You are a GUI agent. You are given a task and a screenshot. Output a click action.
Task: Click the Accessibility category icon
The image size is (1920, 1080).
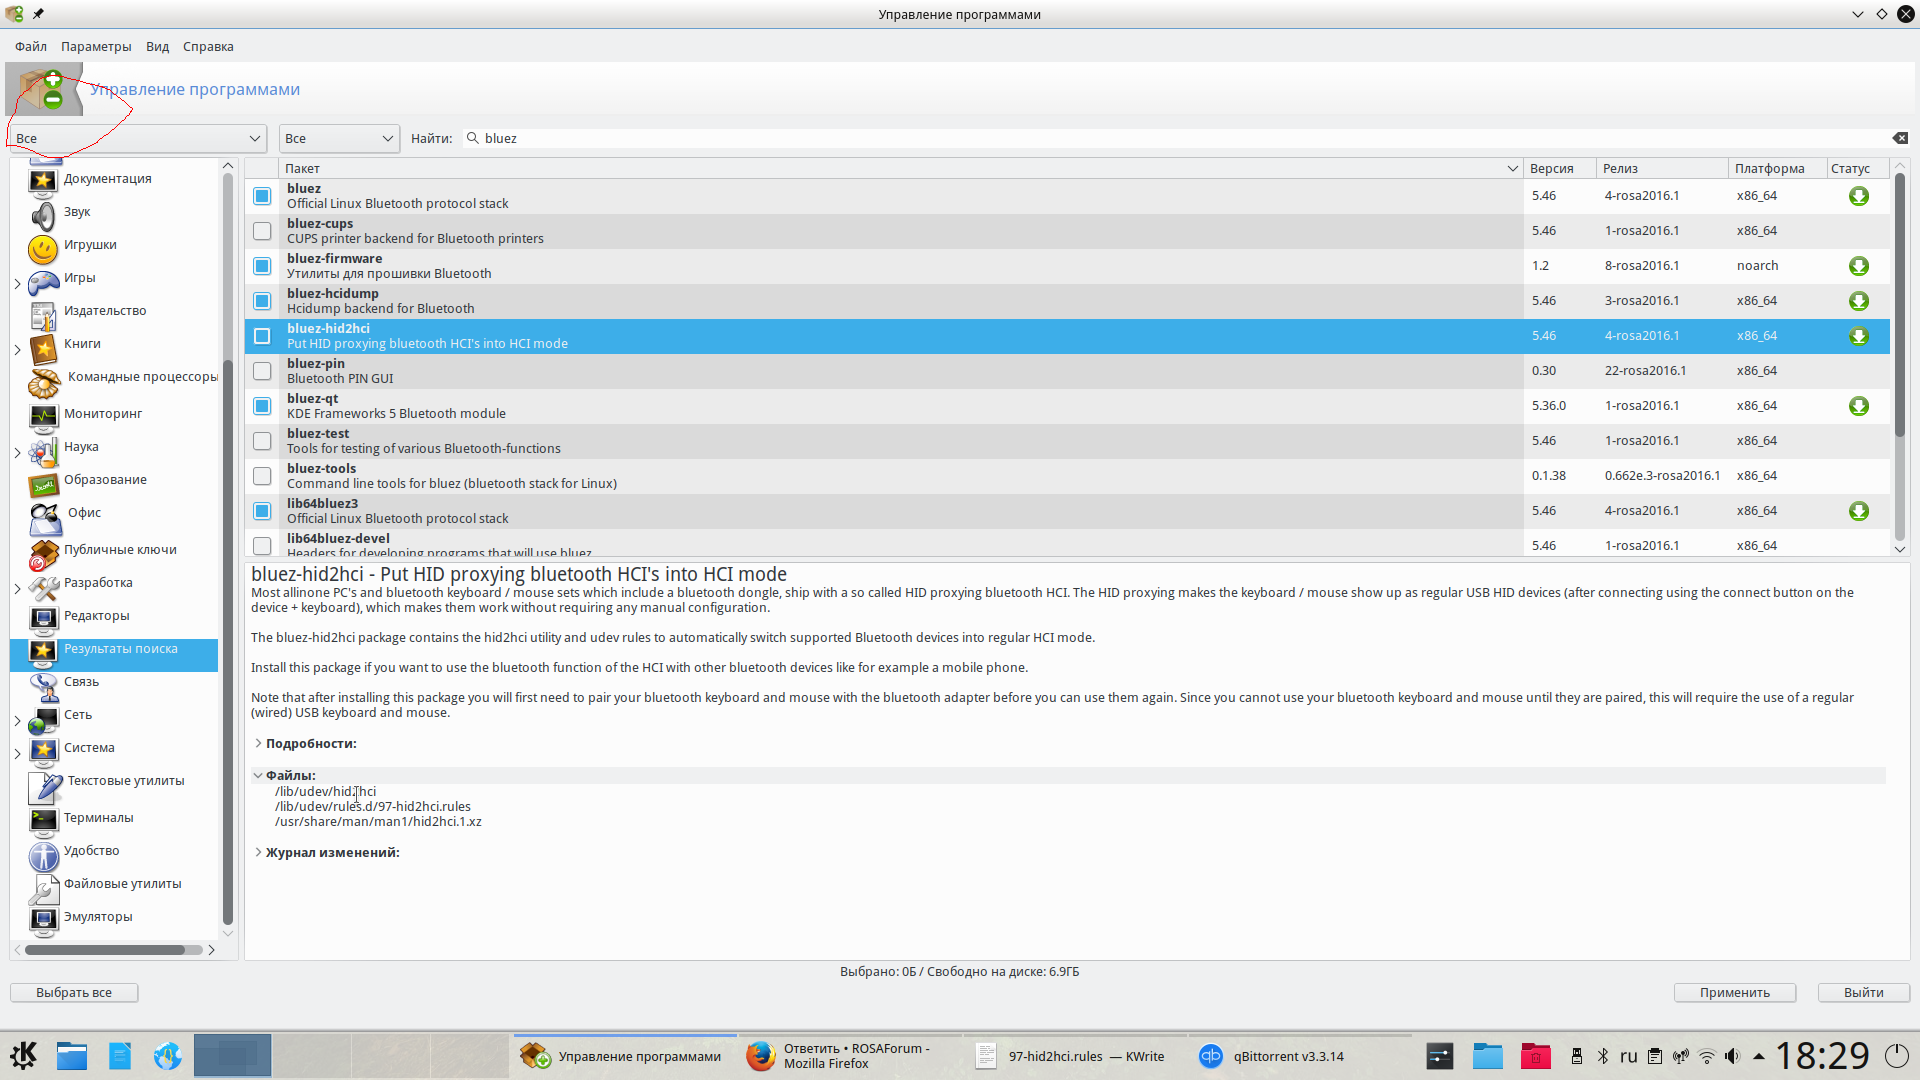pyautogui.click(x=43, y=855)
